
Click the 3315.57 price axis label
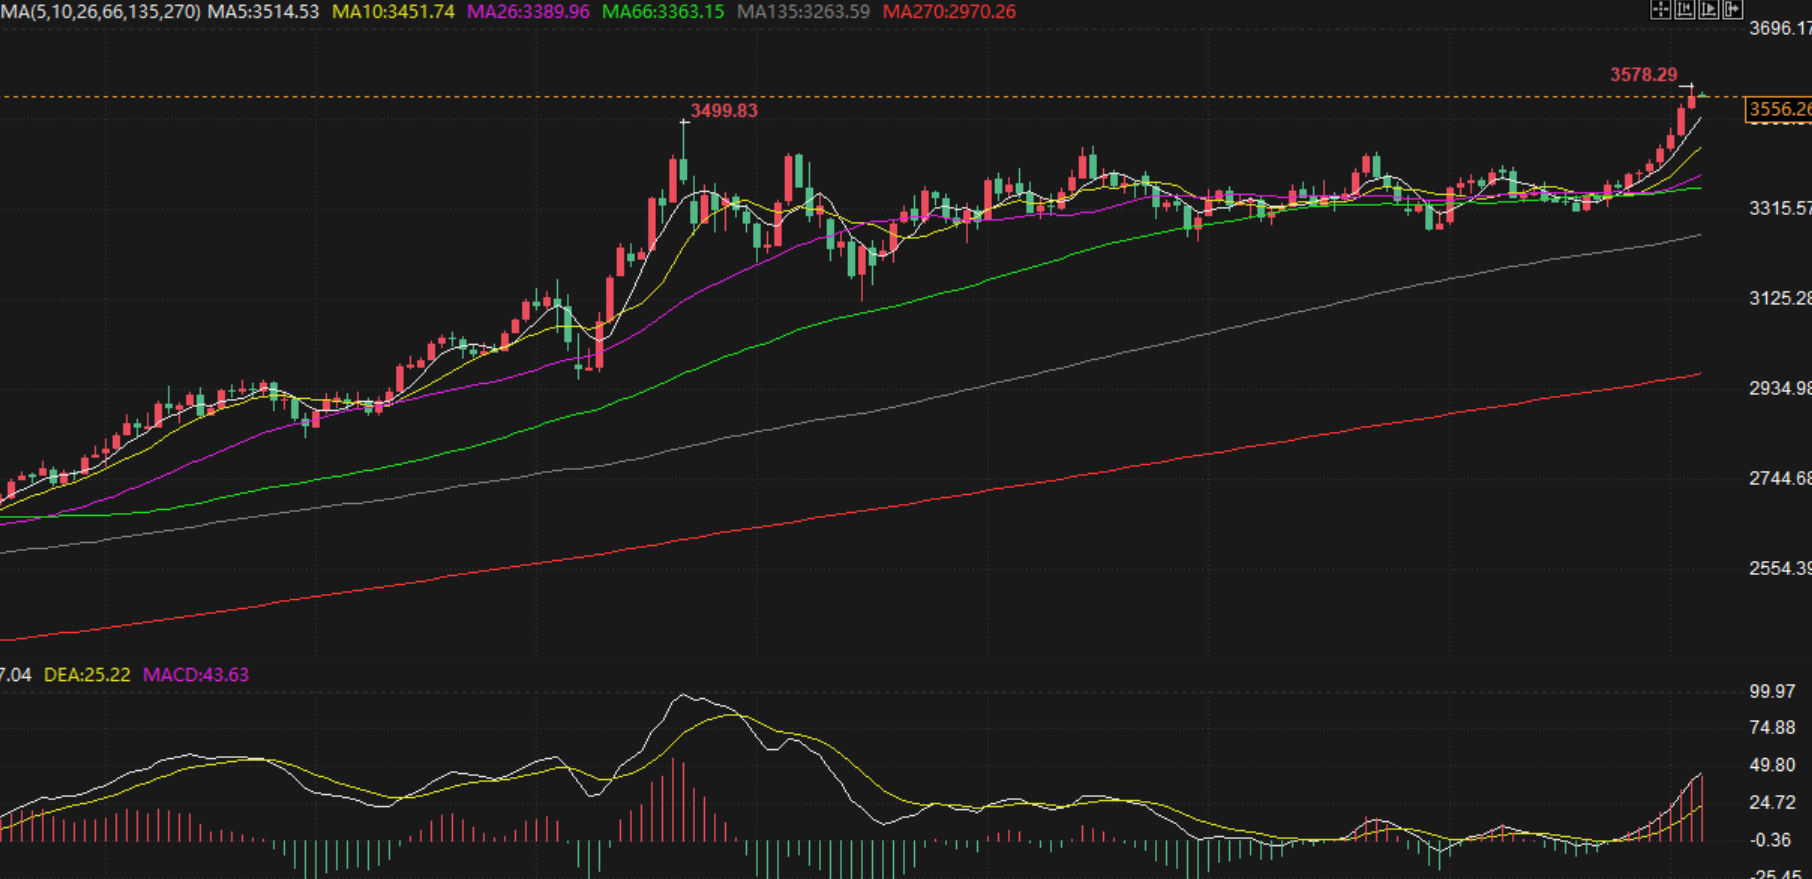(1779, 208)
